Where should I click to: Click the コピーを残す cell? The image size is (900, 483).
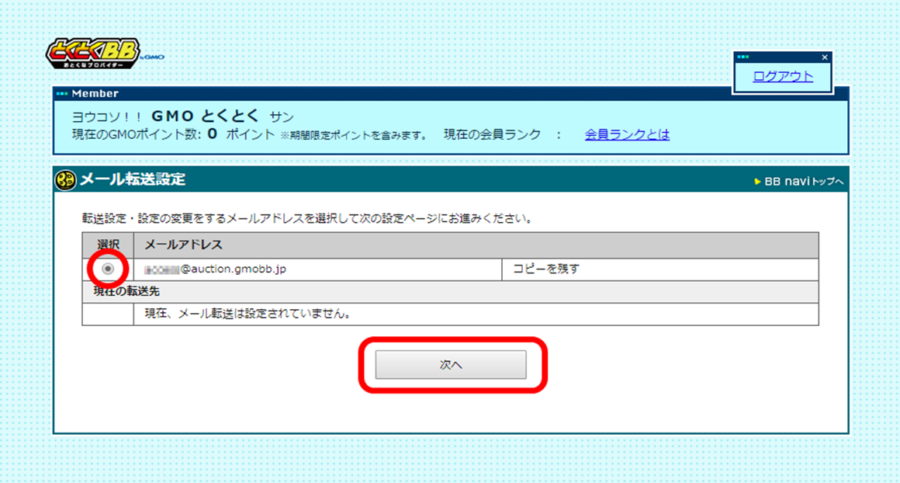[546, 269]
